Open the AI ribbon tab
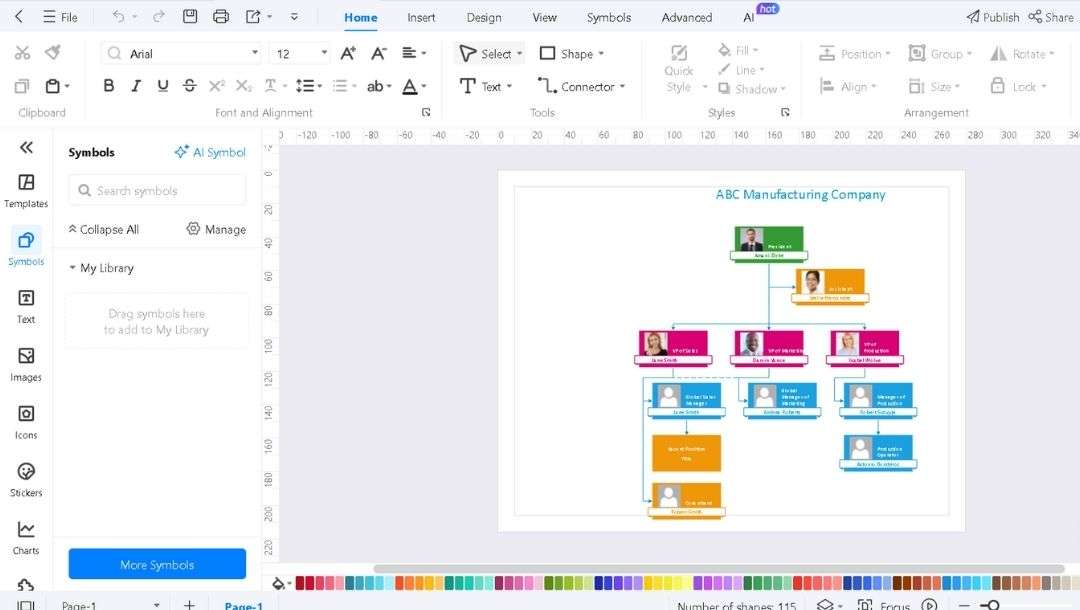This screenshot has width=1080, height=610. coord(748,17)
